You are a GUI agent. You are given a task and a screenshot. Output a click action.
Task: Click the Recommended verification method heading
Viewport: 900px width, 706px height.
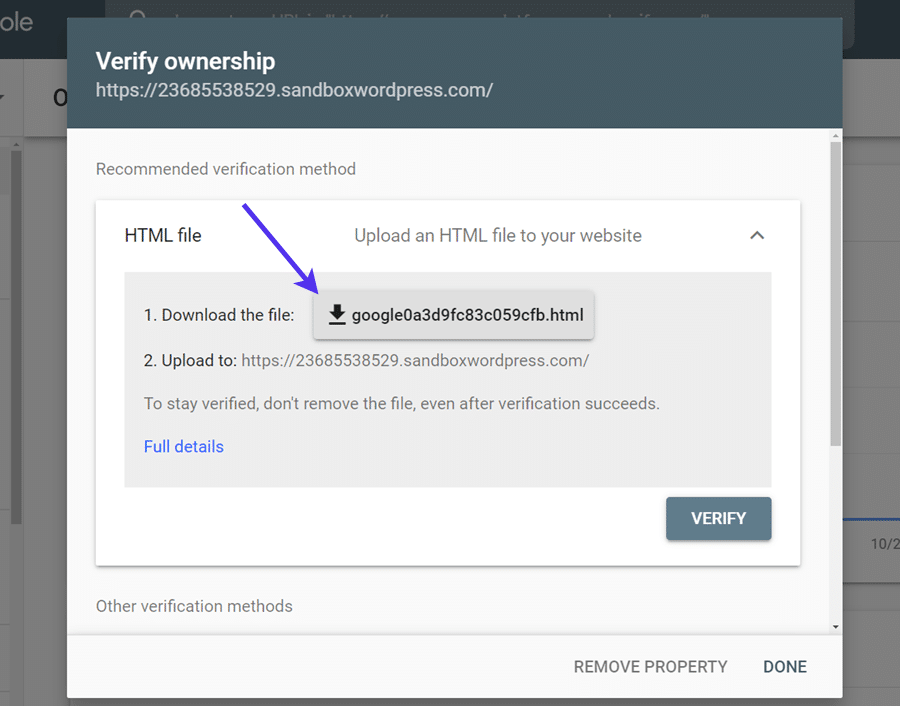tap(225, 168)
